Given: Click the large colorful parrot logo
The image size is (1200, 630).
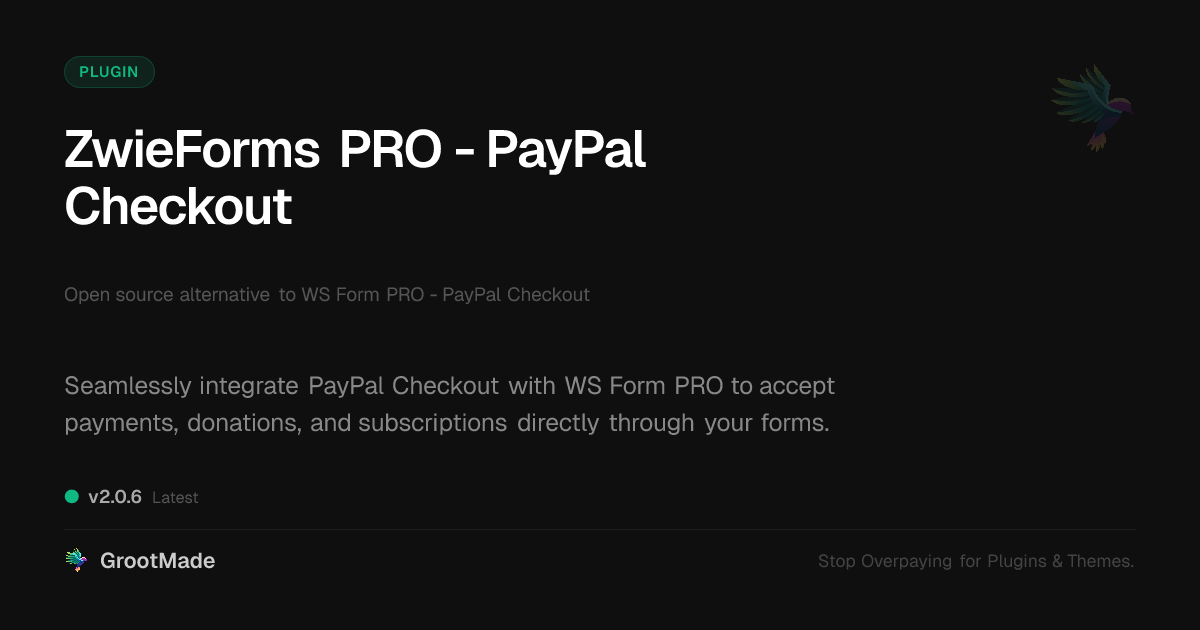Looking at the screenshot, I should coord(1092,107).
